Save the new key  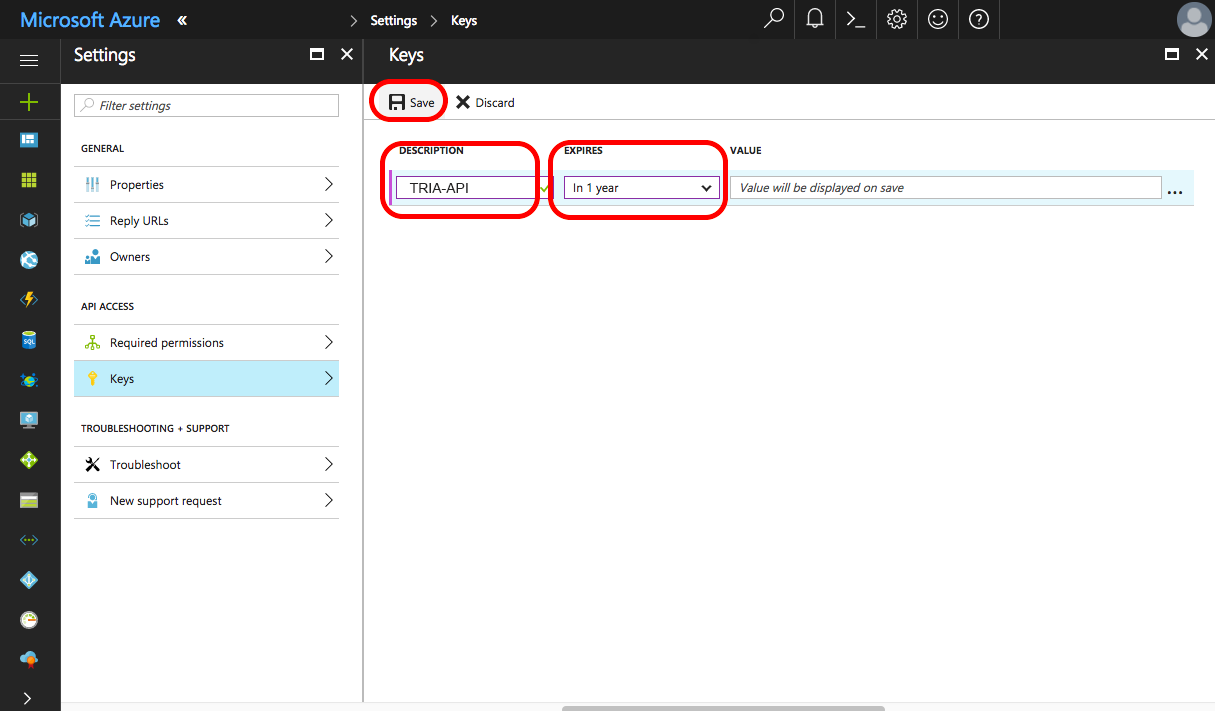(411, 102)
